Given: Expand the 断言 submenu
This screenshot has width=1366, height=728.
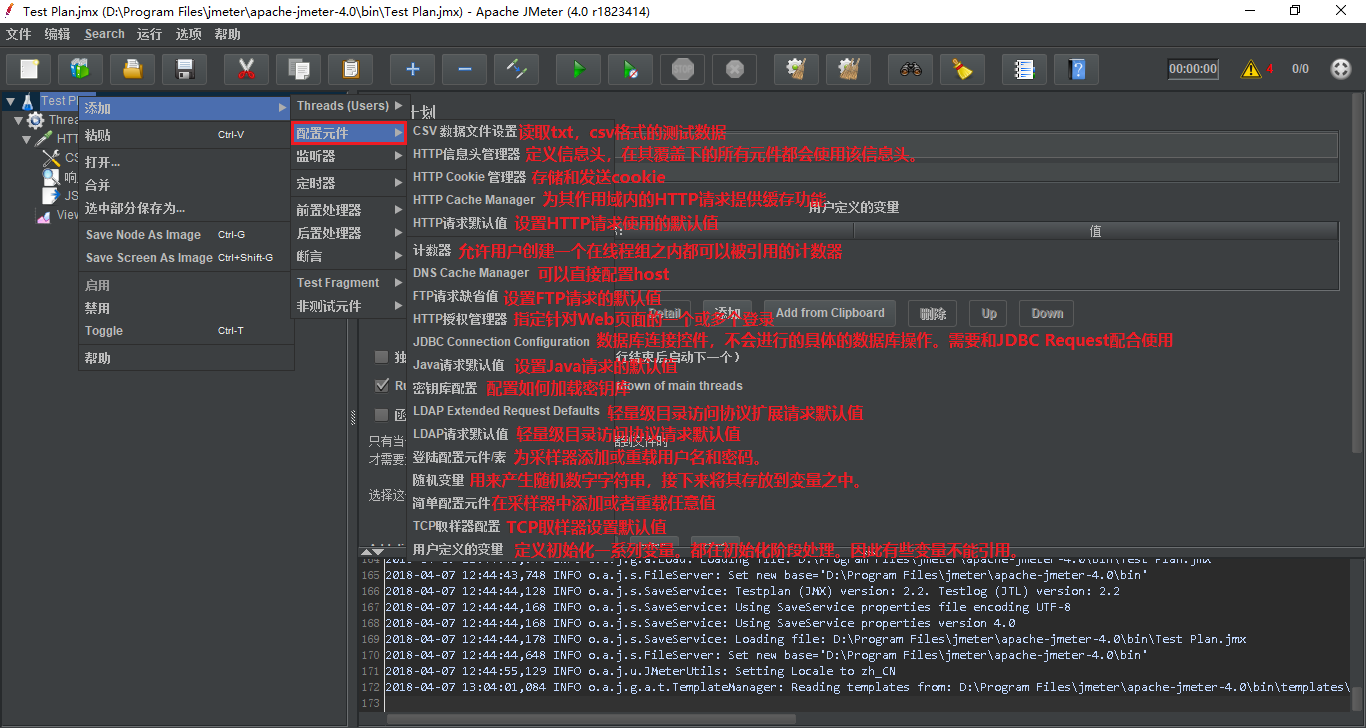Looking at the screenshot, I should 349,256.
